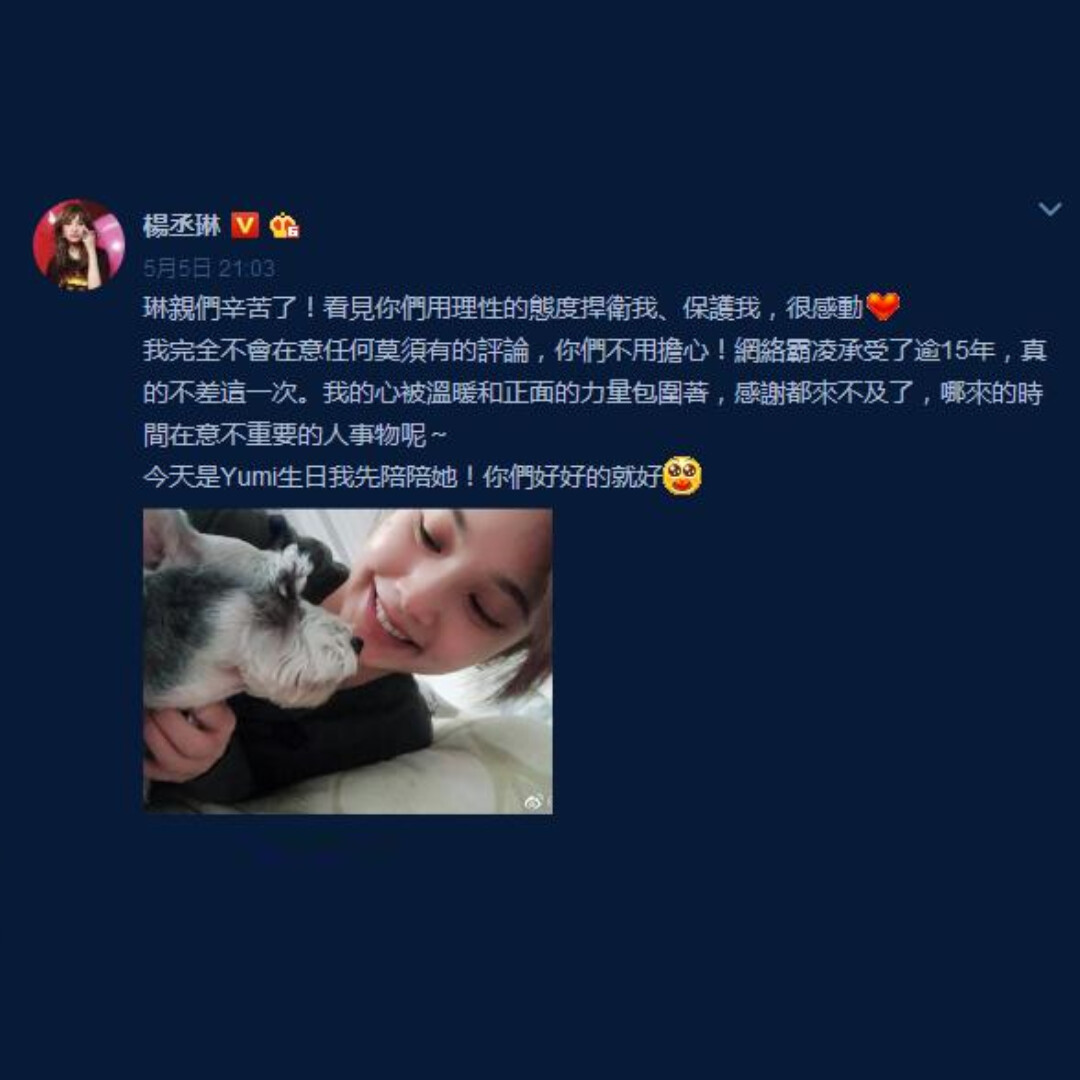Click the phrase 你們不用擔心
The width and height of the screenshot is (1080, 1080).
click(x=631, y=351)
